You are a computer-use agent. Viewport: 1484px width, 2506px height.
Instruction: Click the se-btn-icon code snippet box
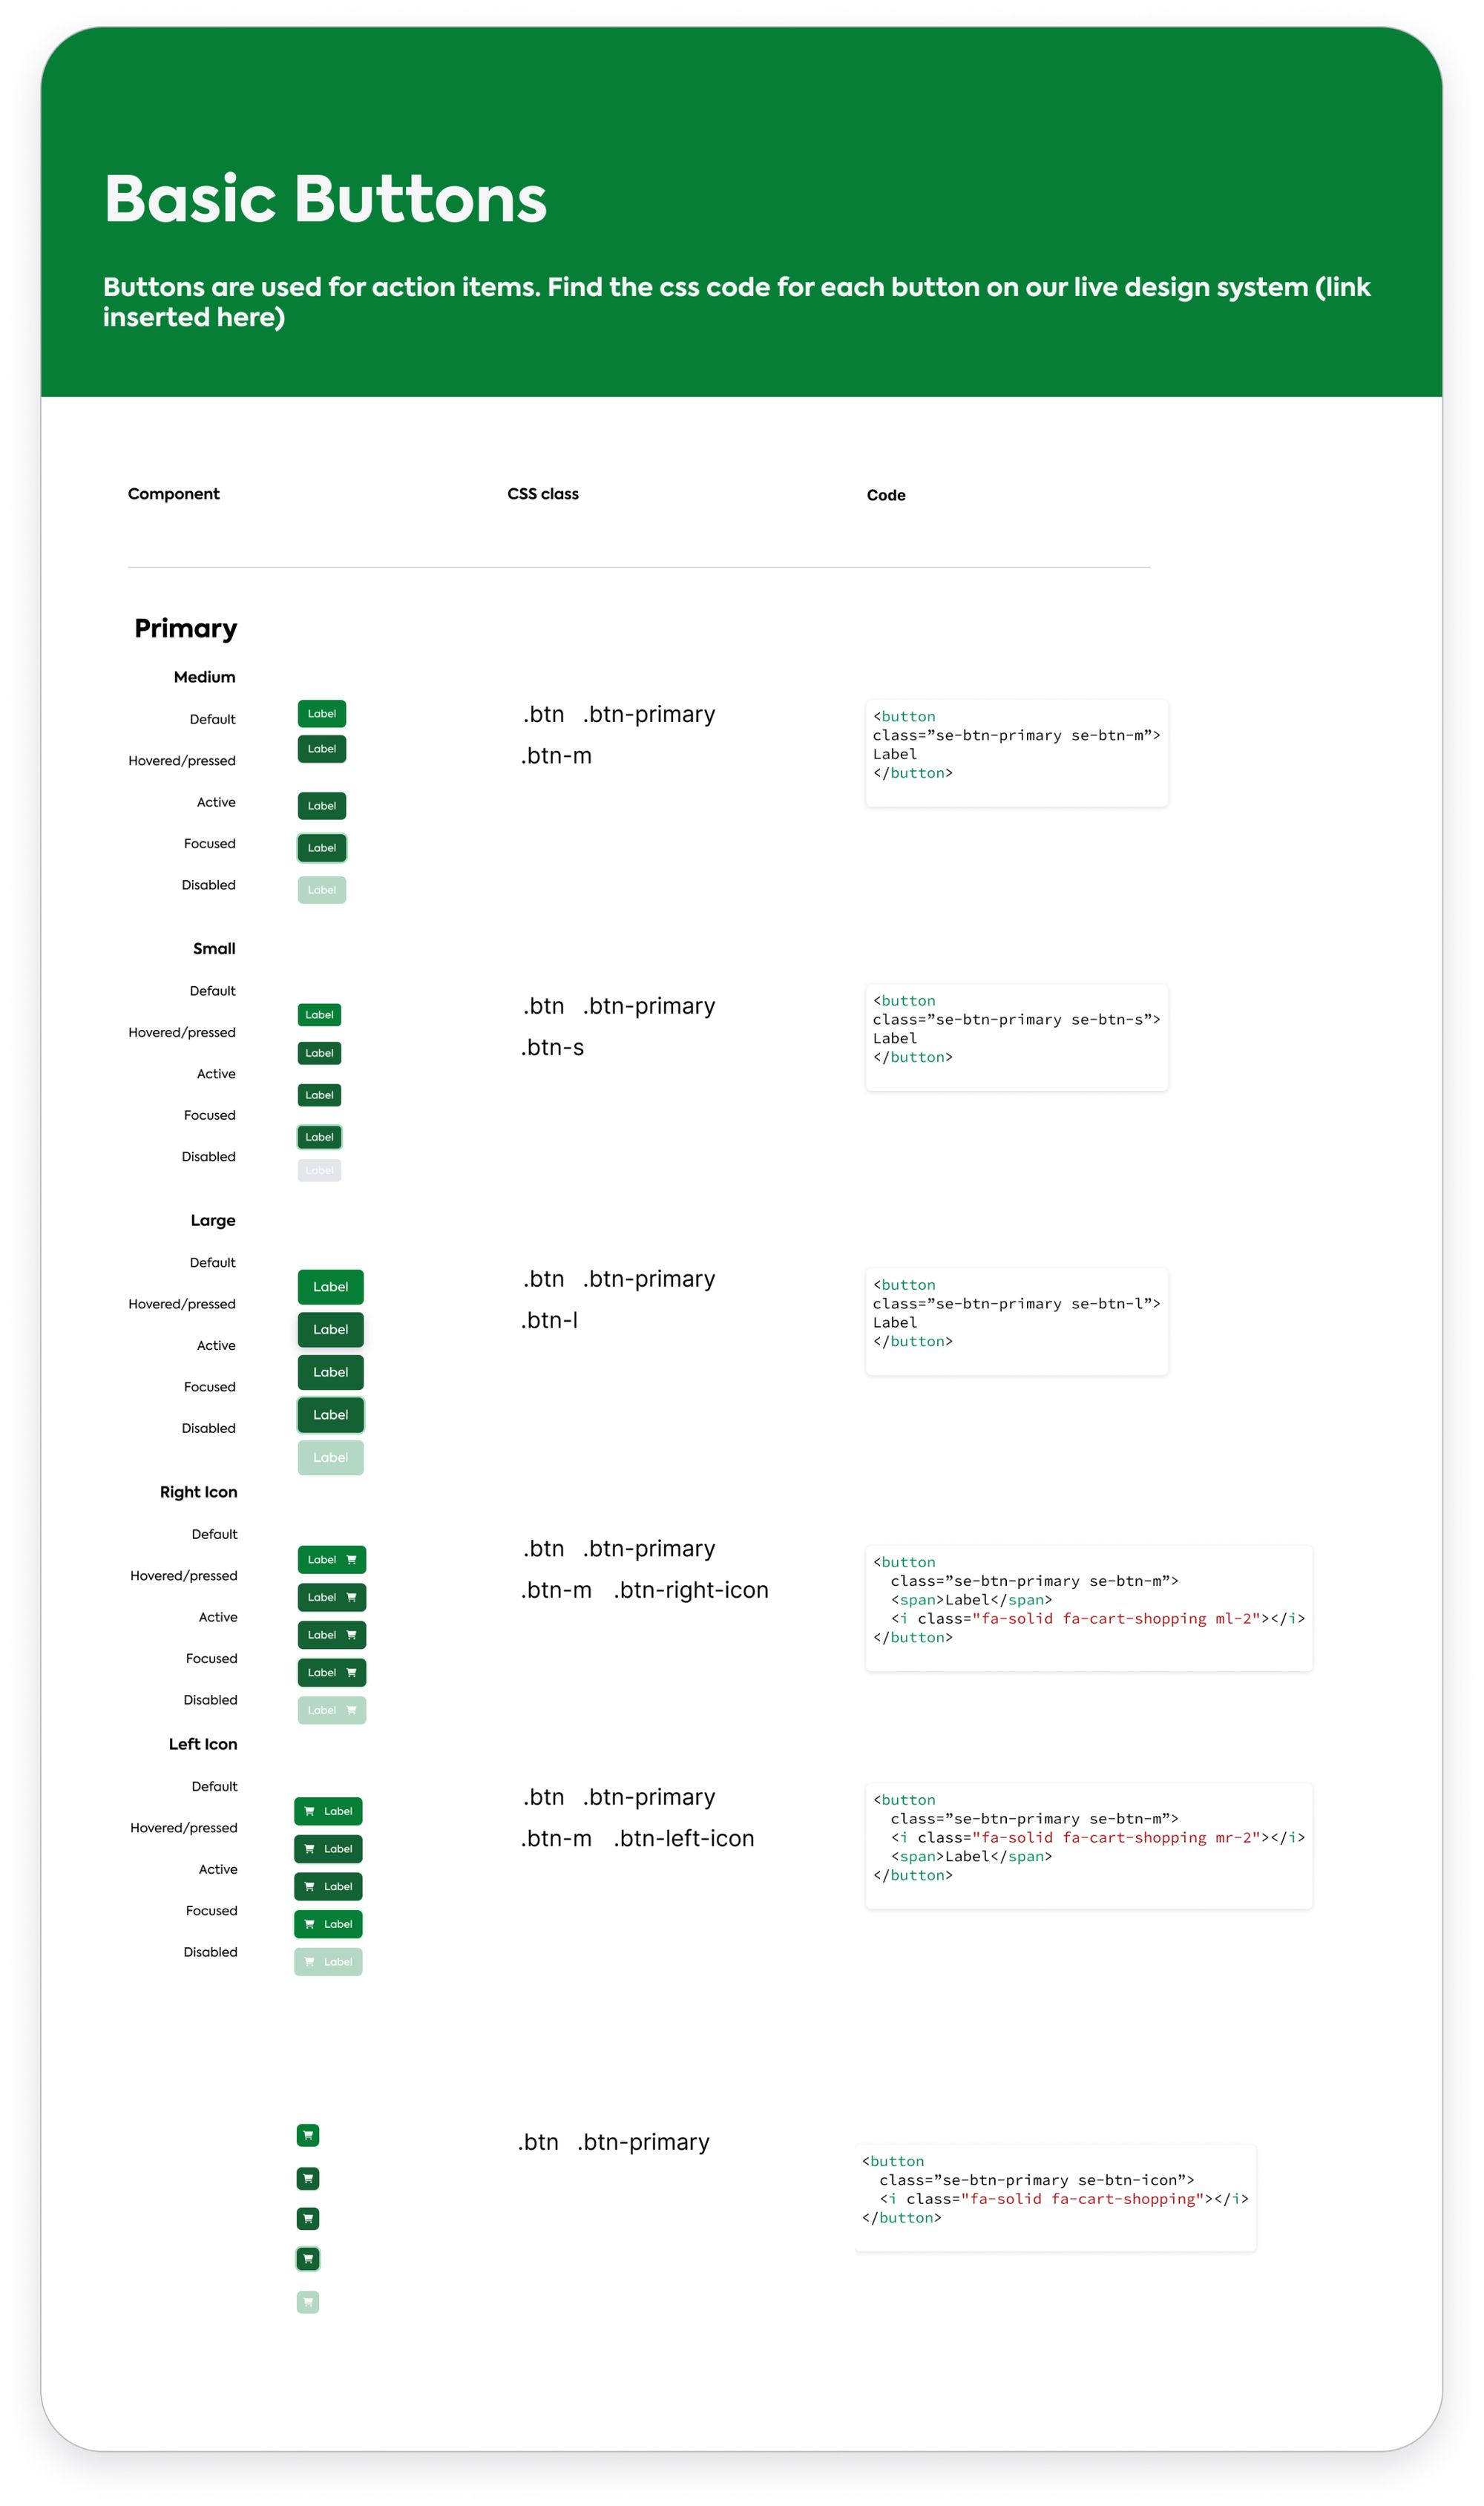1055,2197
